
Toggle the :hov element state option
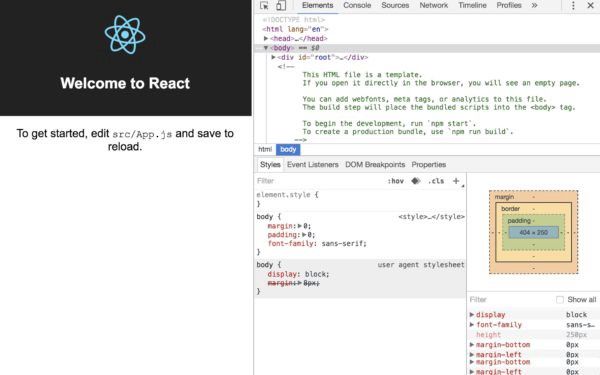[396, 181]
